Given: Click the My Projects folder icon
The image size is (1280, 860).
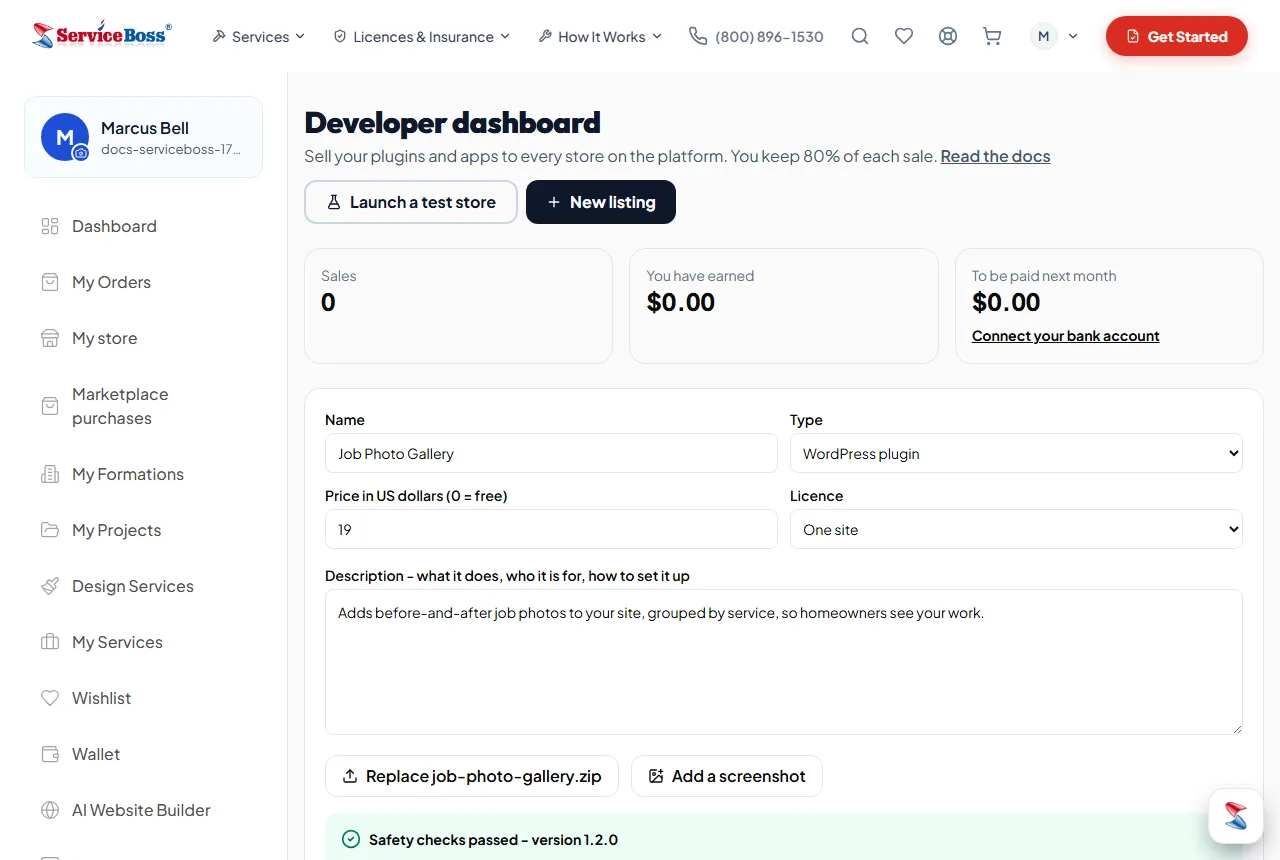Looking at the screenshot, I should (50, 530).
